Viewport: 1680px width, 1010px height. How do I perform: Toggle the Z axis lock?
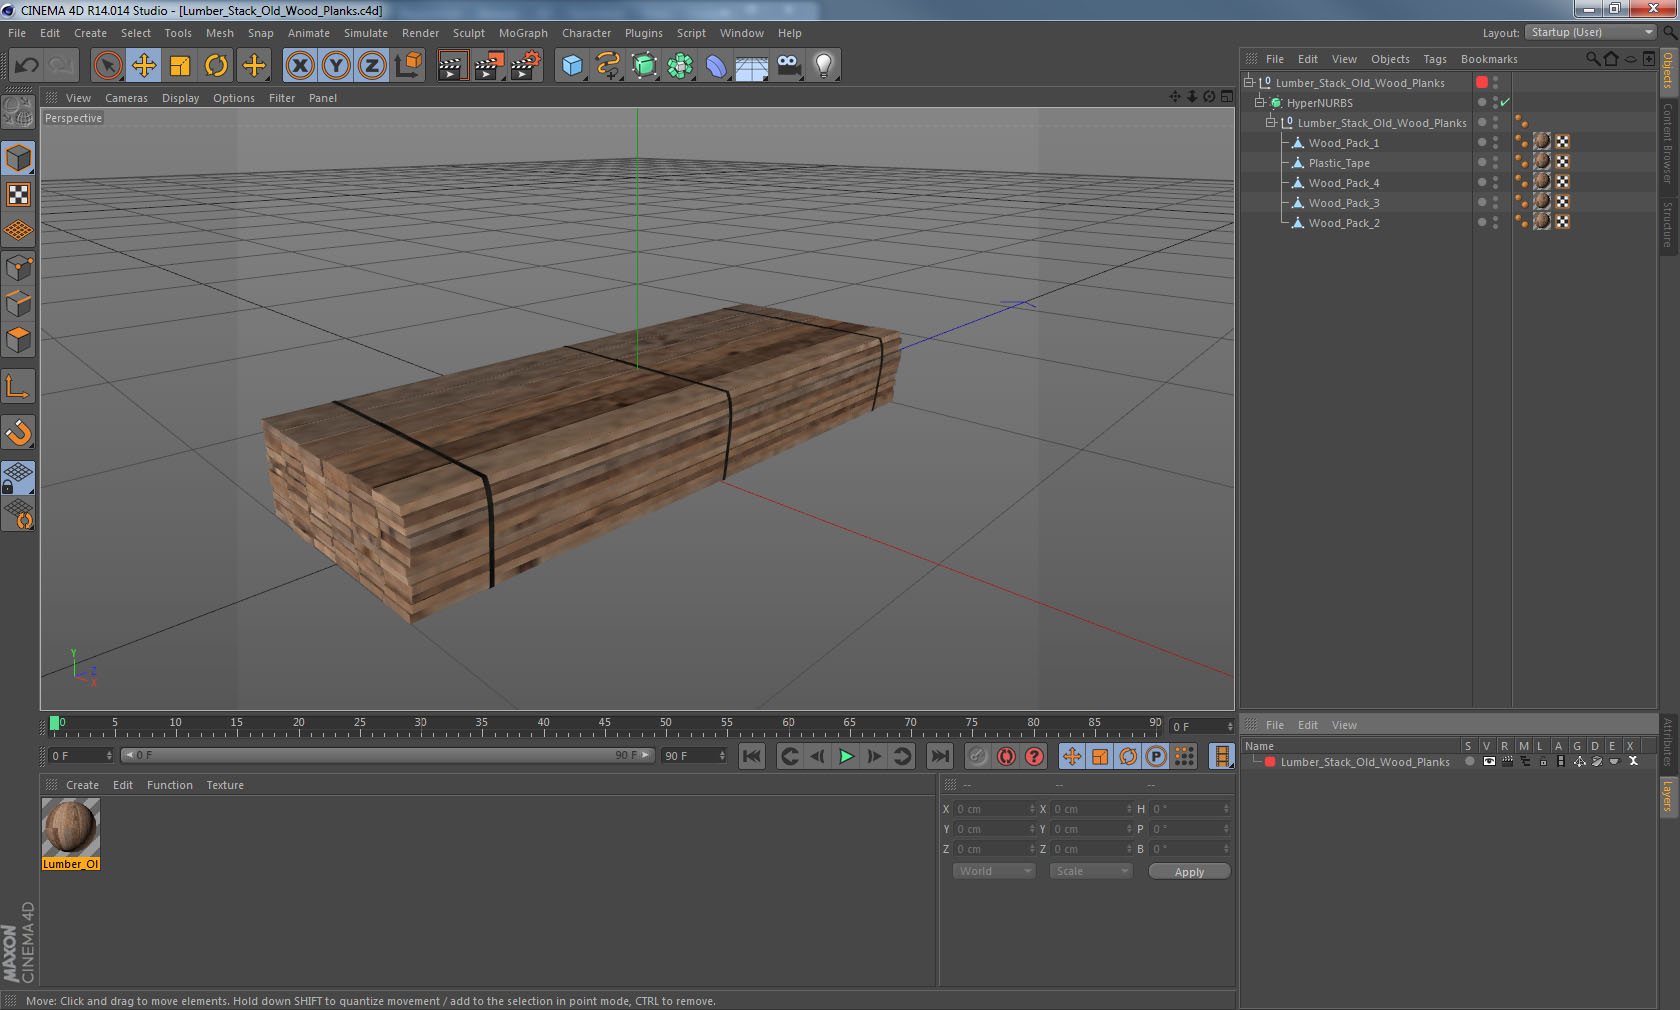[x=372, y=66]
